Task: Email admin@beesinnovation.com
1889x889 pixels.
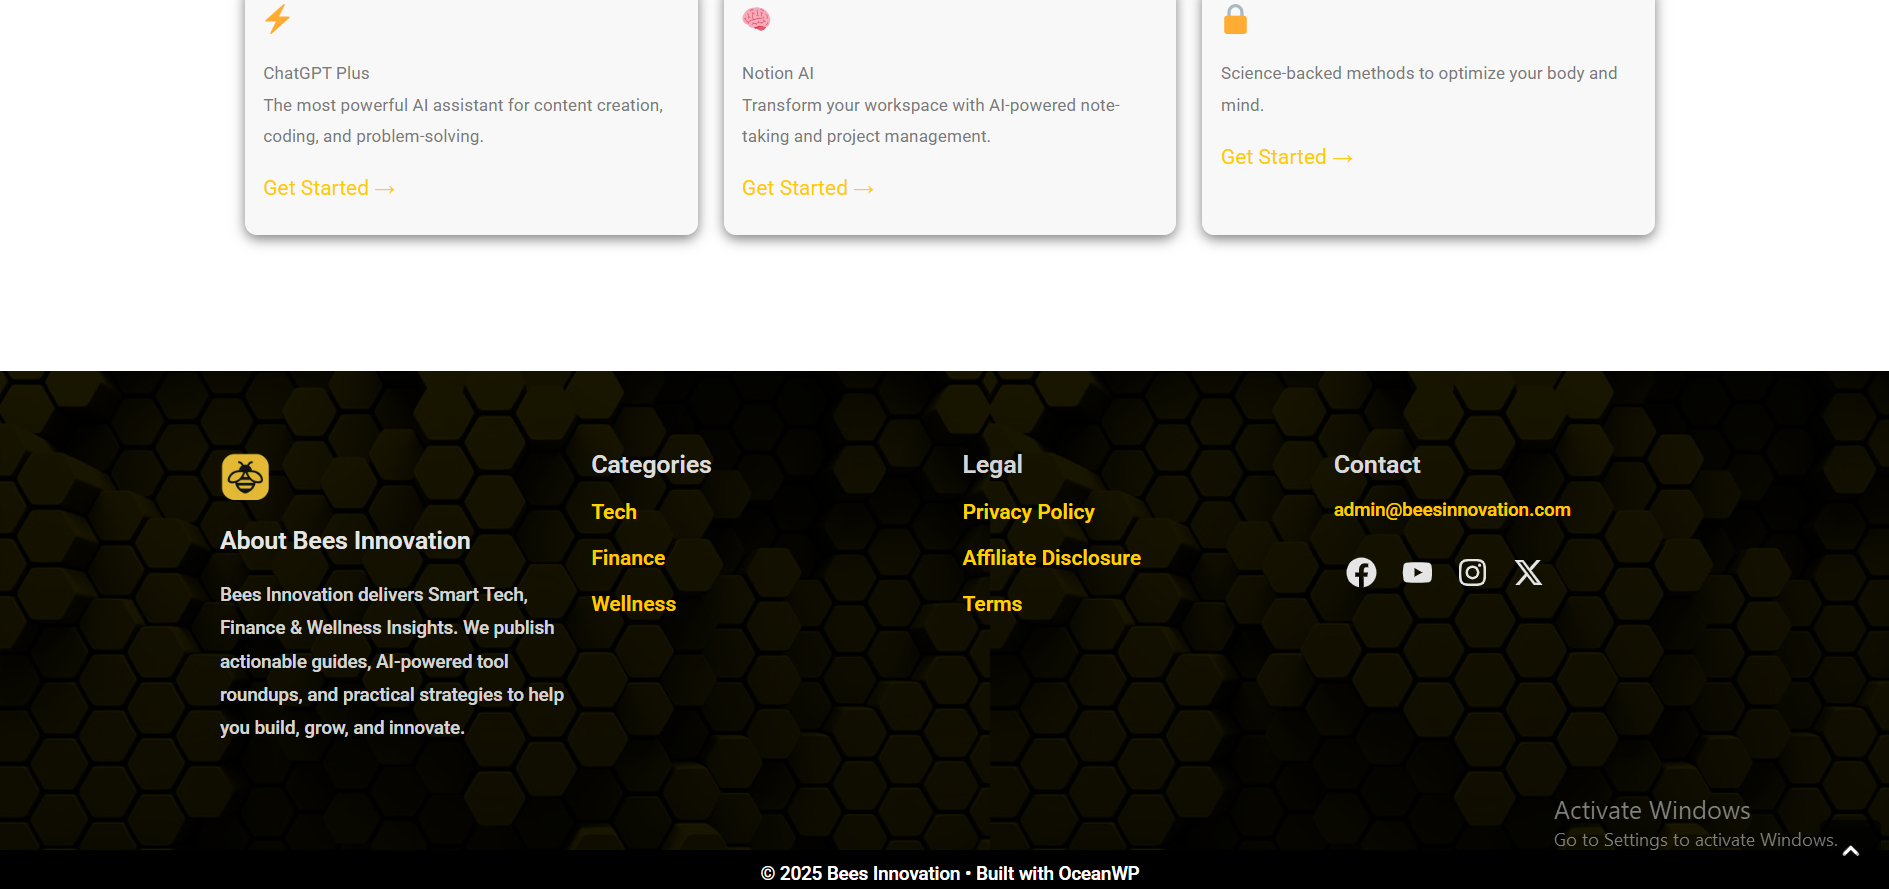Action: pyautogui.click(x=1451, y=510)
